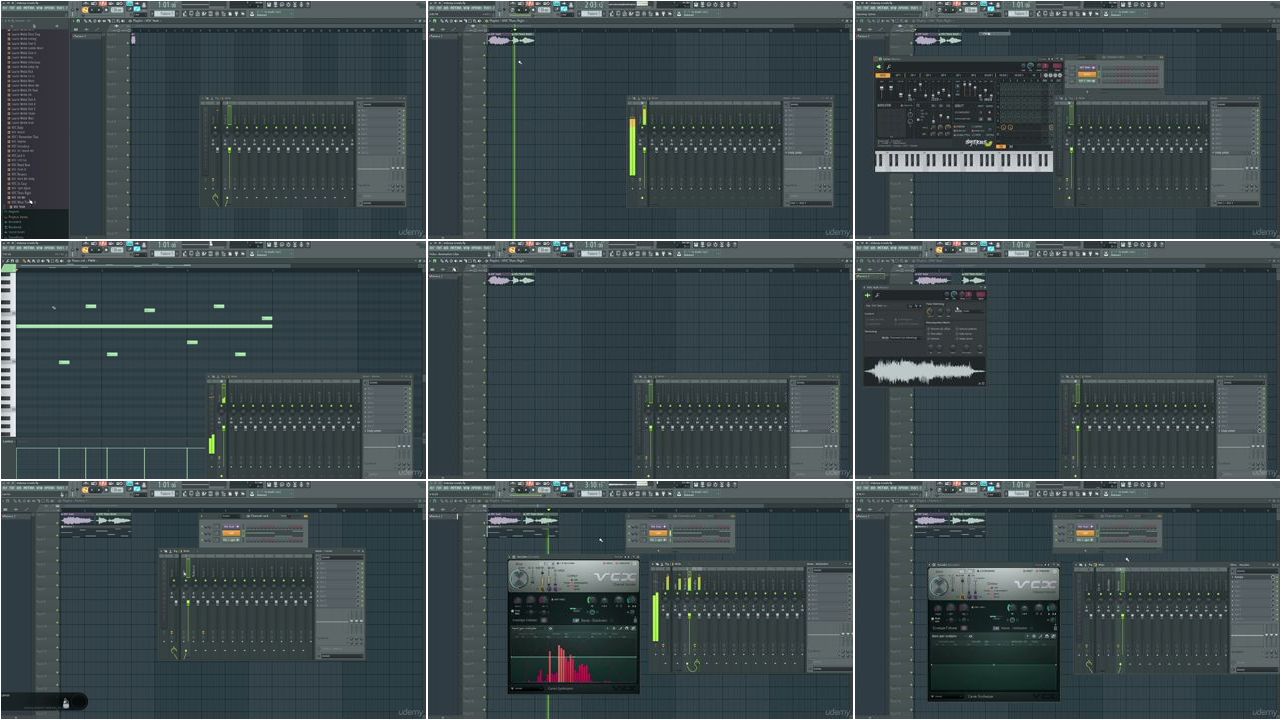Click the time display reading 2:03
1281x720 pixels.
[592, 4]
